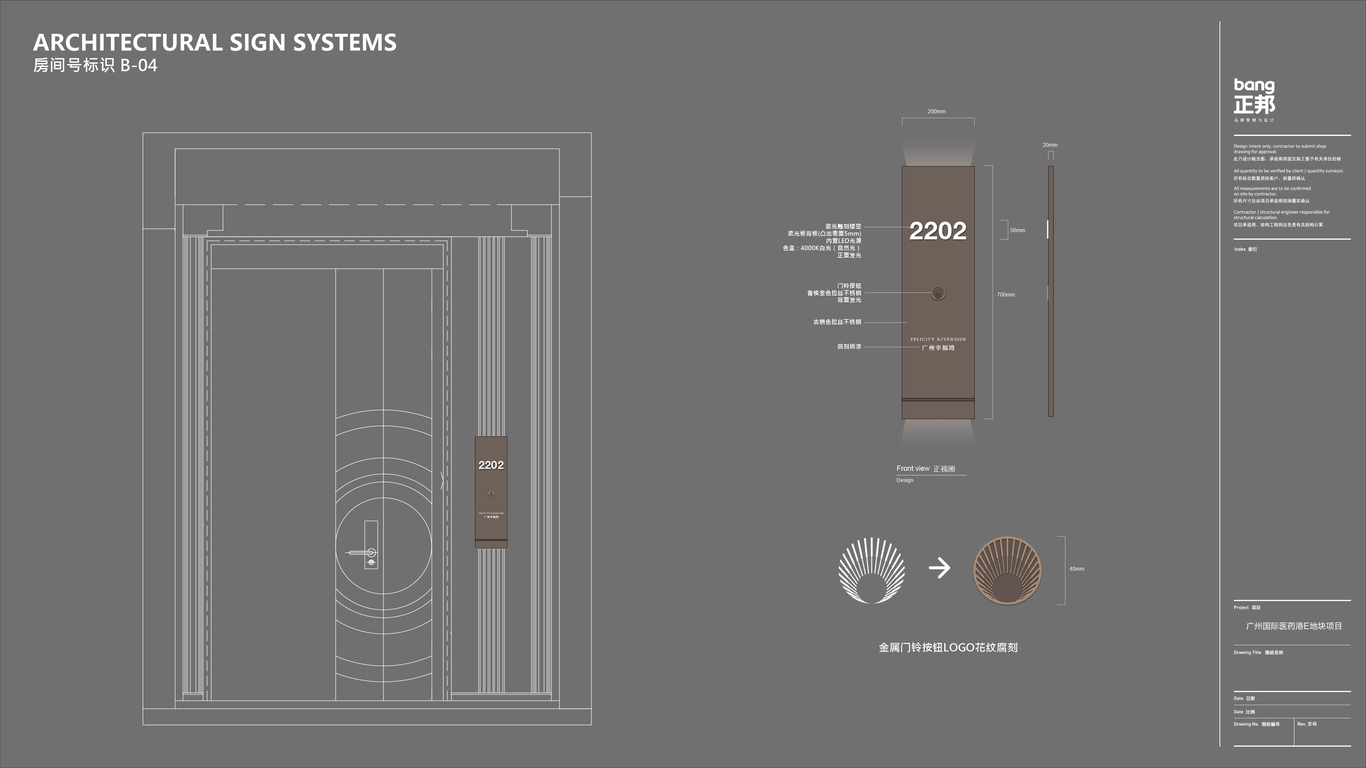Click the 广州国际医药港E地块项目 project name
Image resolution: width=1366 pixels, height=768 pixels.
(x=1294, y=626)
